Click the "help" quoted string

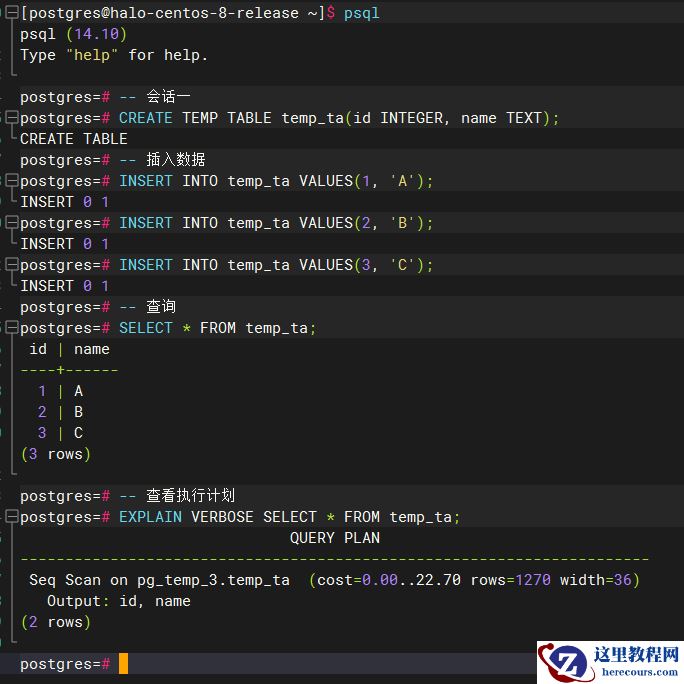pyautogui.click(x=92, y=55)
